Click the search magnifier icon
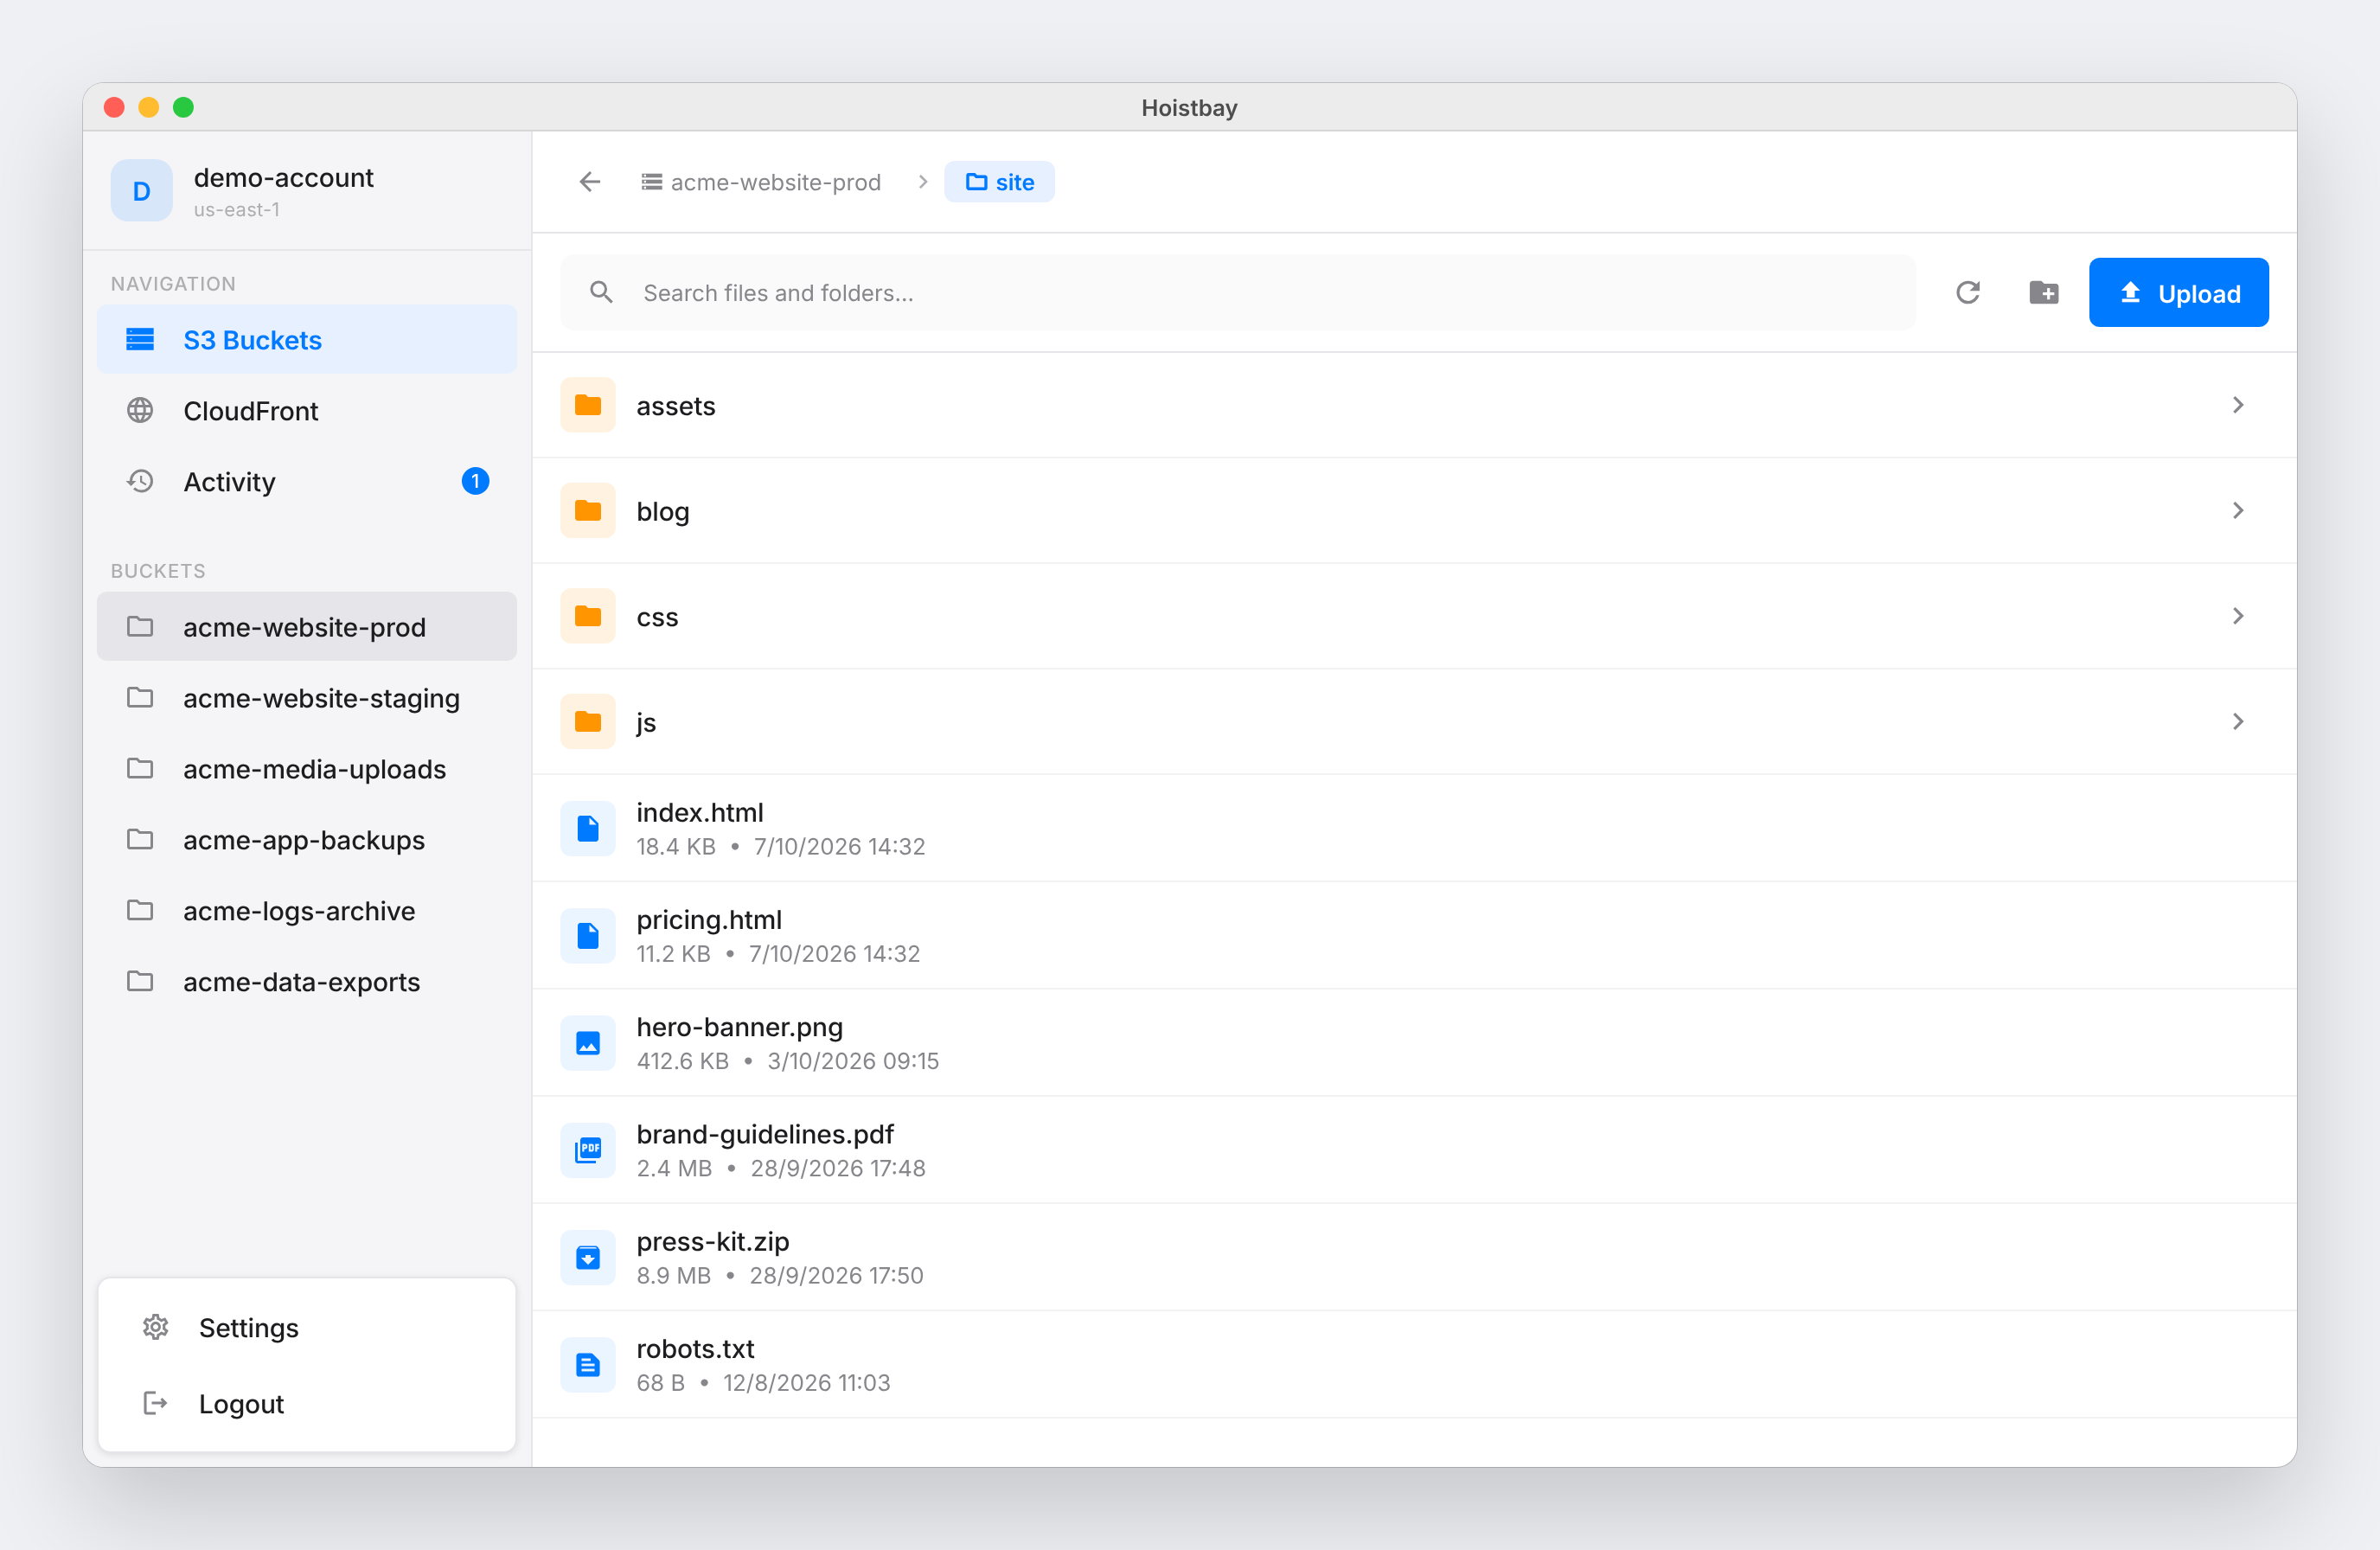2380x1550 pixels. pos(601,292)
